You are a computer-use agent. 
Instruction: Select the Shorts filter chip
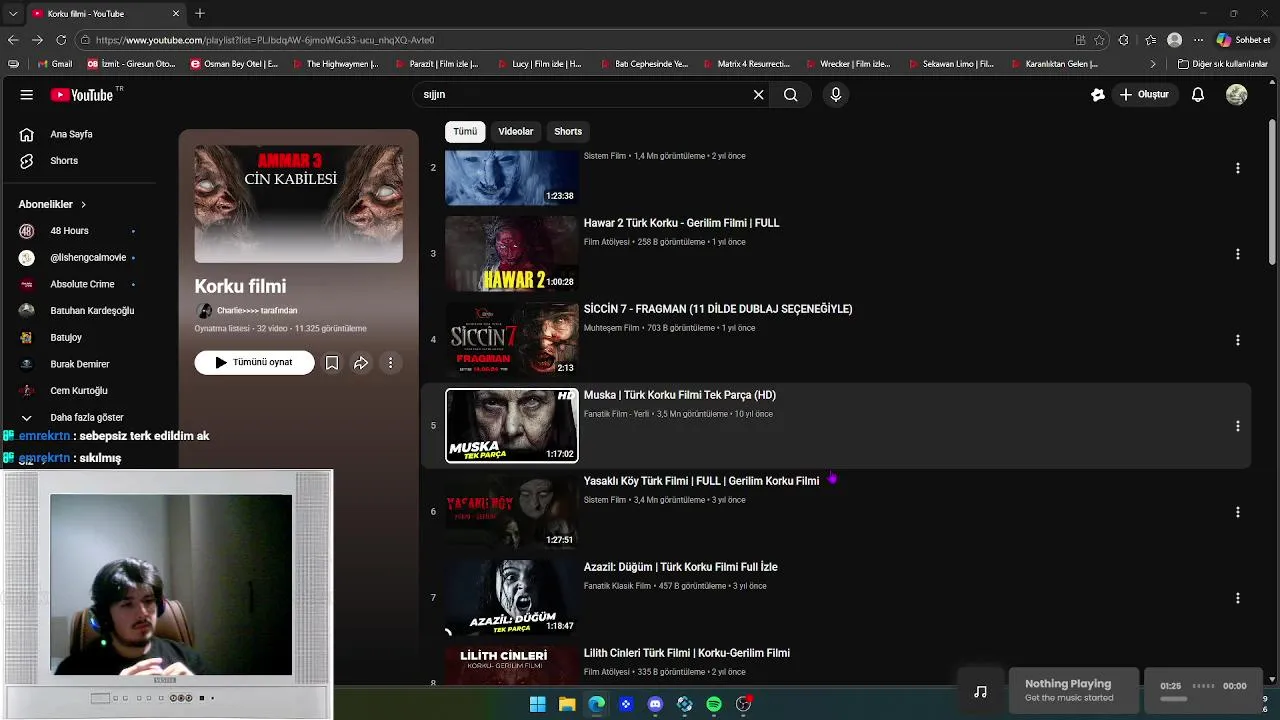(568, 132)
